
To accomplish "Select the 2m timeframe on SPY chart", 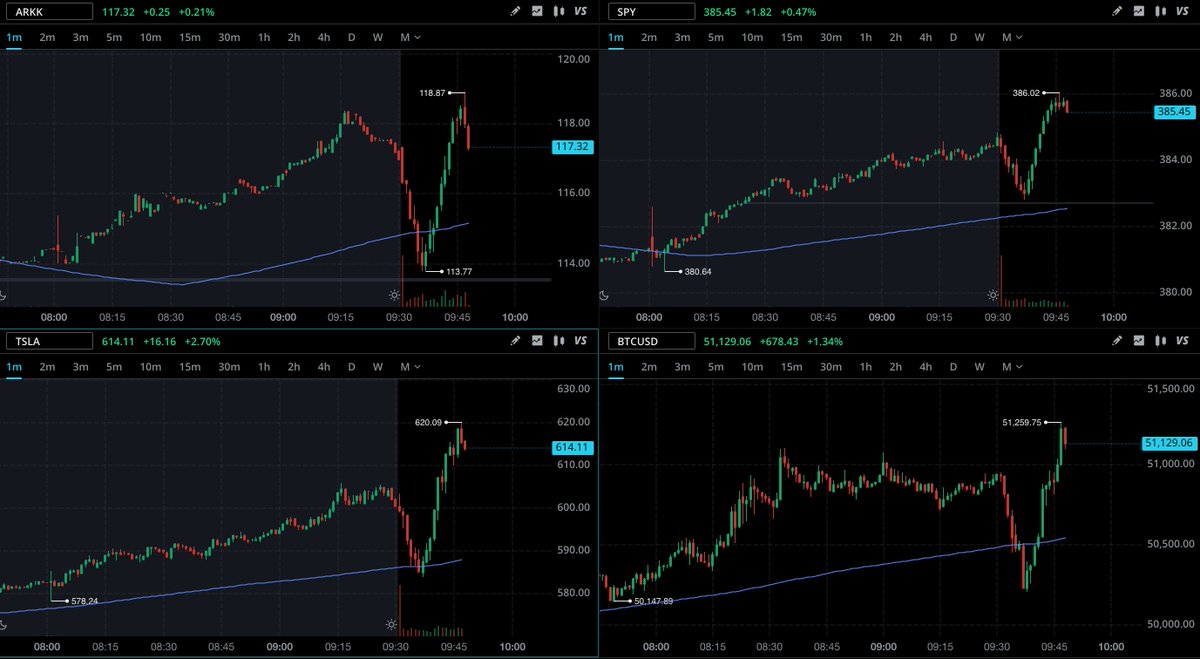I will [649, 37].
